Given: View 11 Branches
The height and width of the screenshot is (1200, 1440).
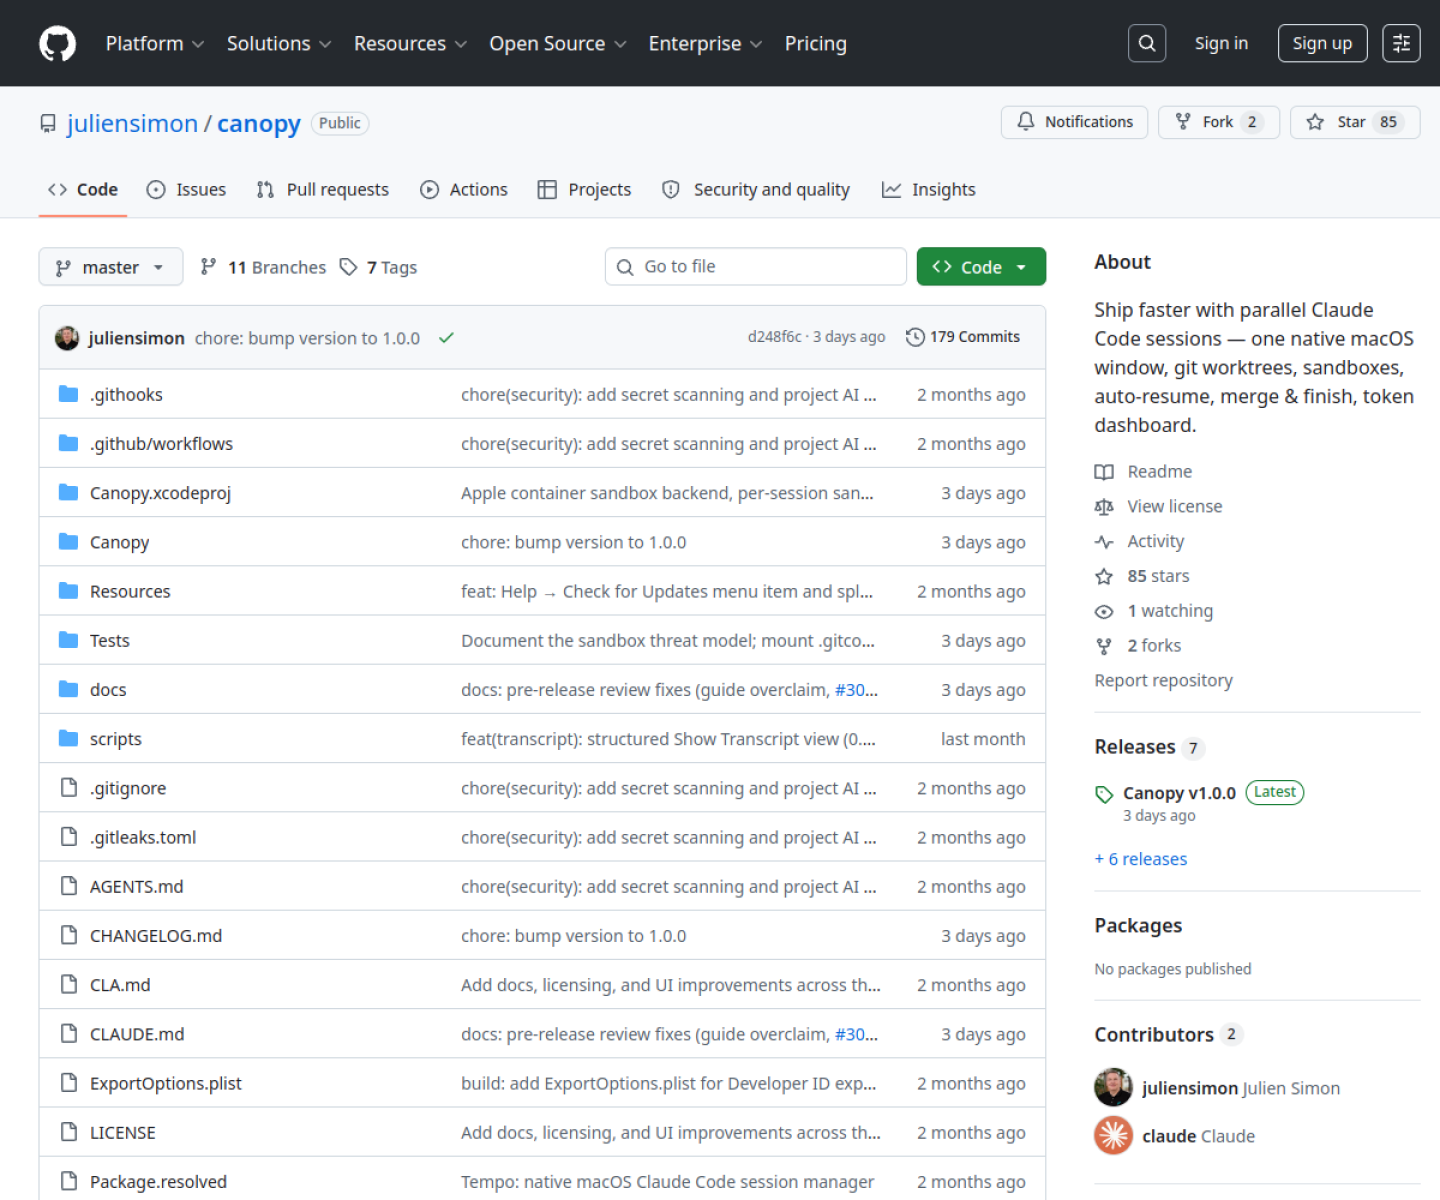Looking at the screenshot, I should point(263,267).
